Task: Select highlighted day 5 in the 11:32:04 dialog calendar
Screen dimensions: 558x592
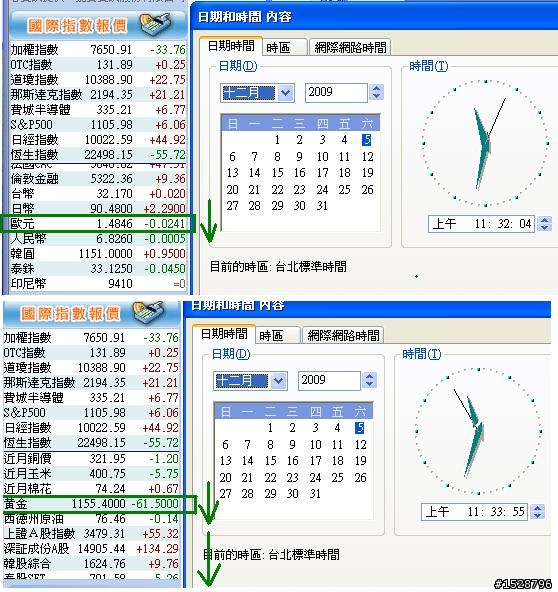Action: coord(366,140)
